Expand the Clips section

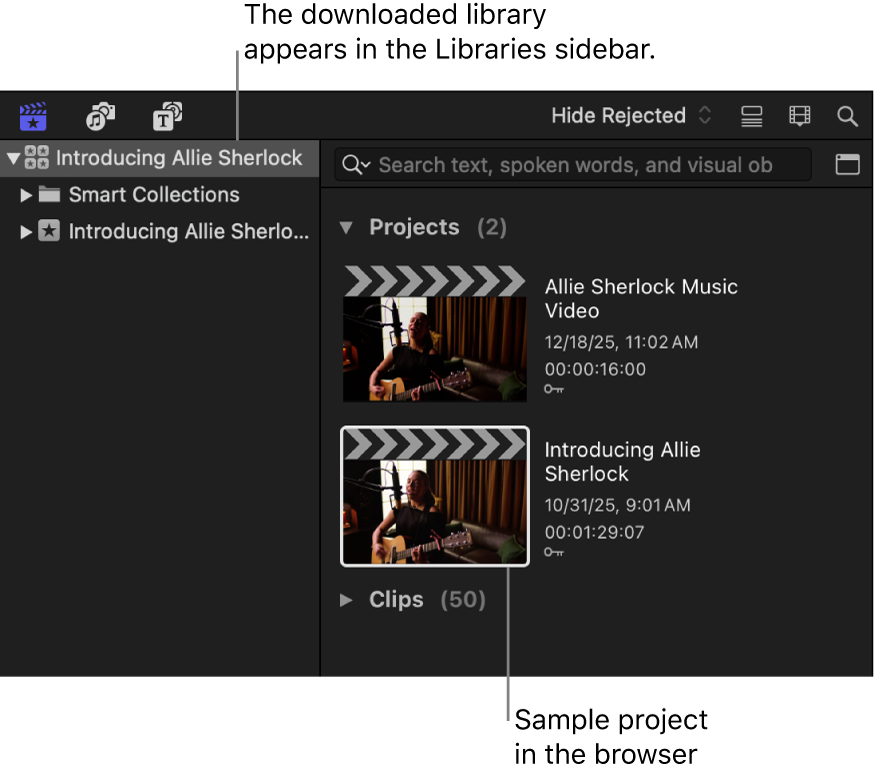tap(347, 600)
